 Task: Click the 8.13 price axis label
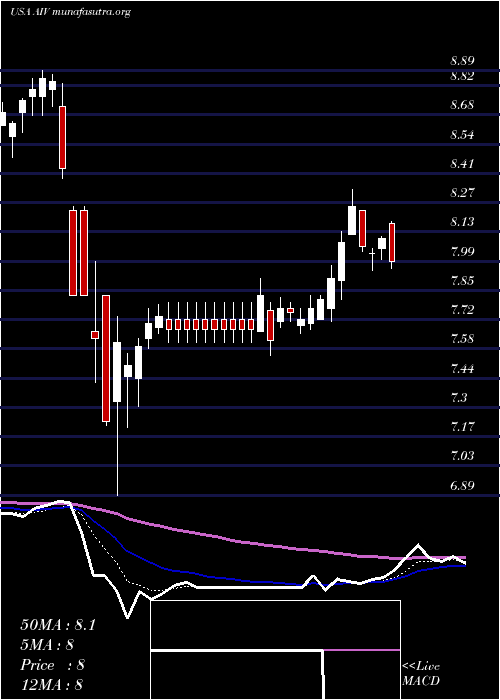tap(462, 222)
